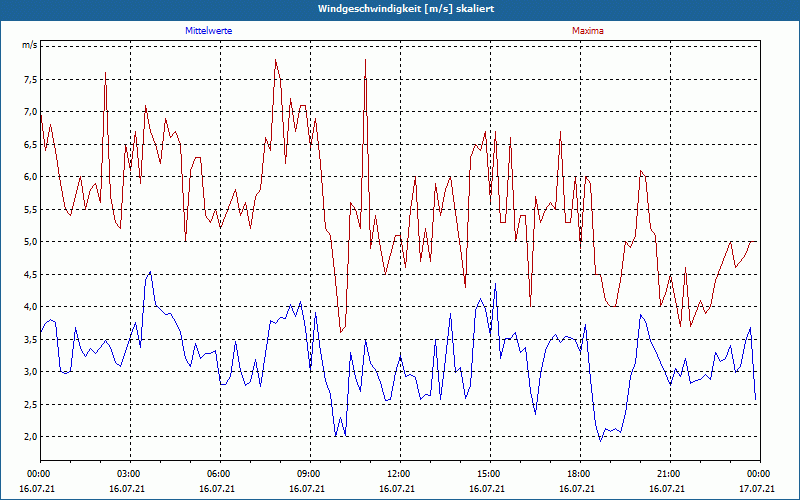Click the "6,0" y-axis value
Image resolution: width=800 pixels, height=500 pixels.
click(31, 177)
